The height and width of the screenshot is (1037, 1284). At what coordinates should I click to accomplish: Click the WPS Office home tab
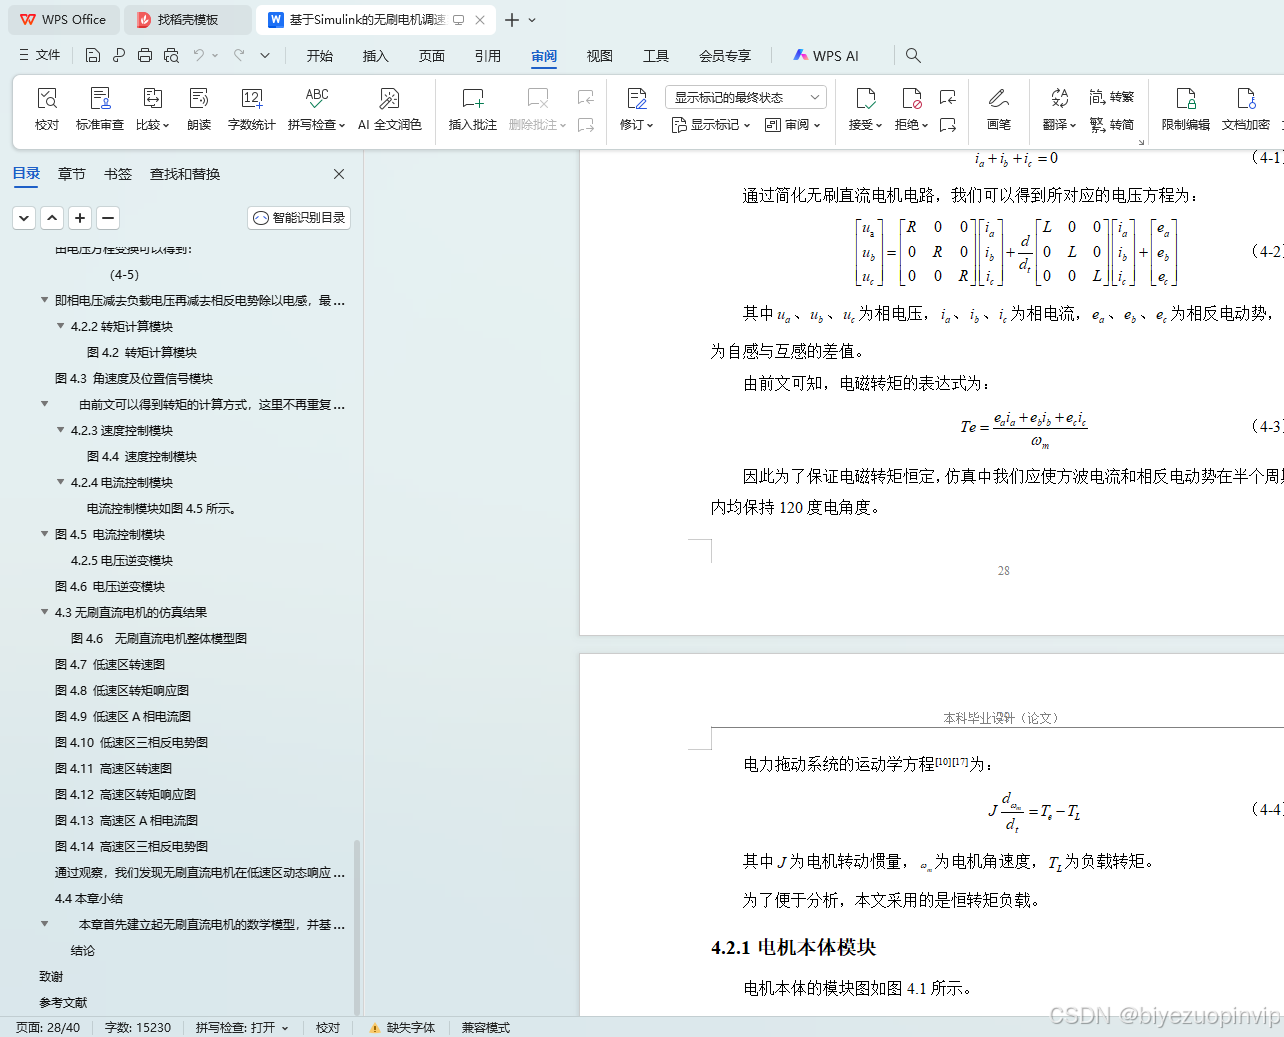tap(64, 20)
